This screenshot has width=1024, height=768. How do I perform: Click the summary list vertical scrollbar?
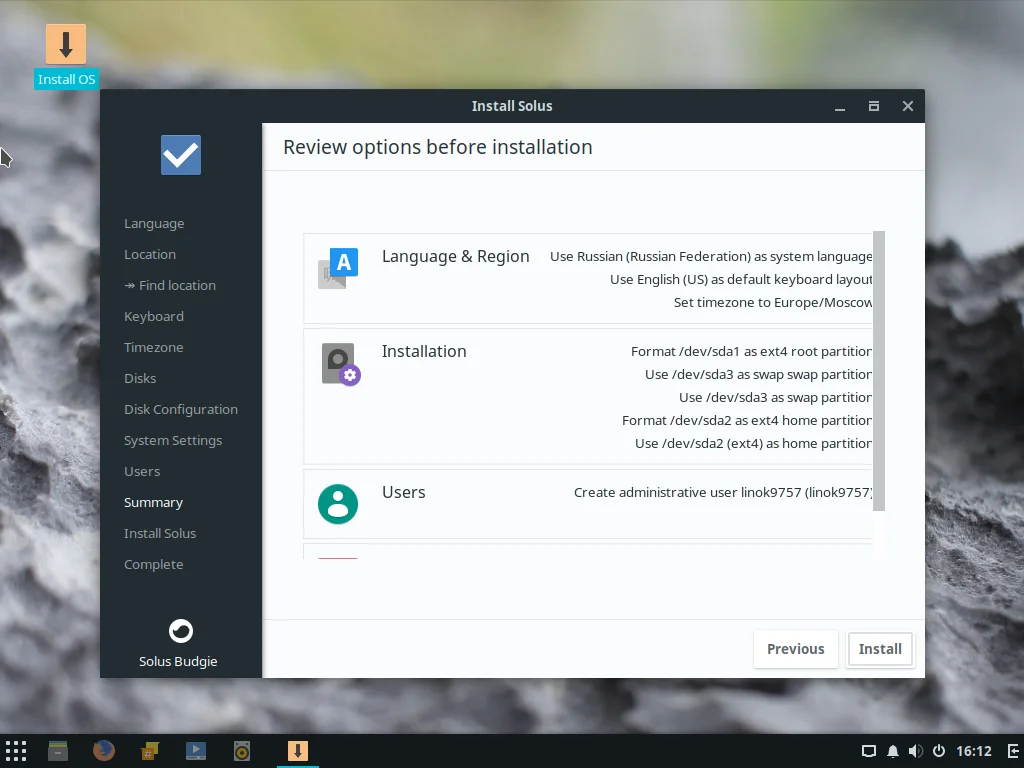click(x=879, y=370)
